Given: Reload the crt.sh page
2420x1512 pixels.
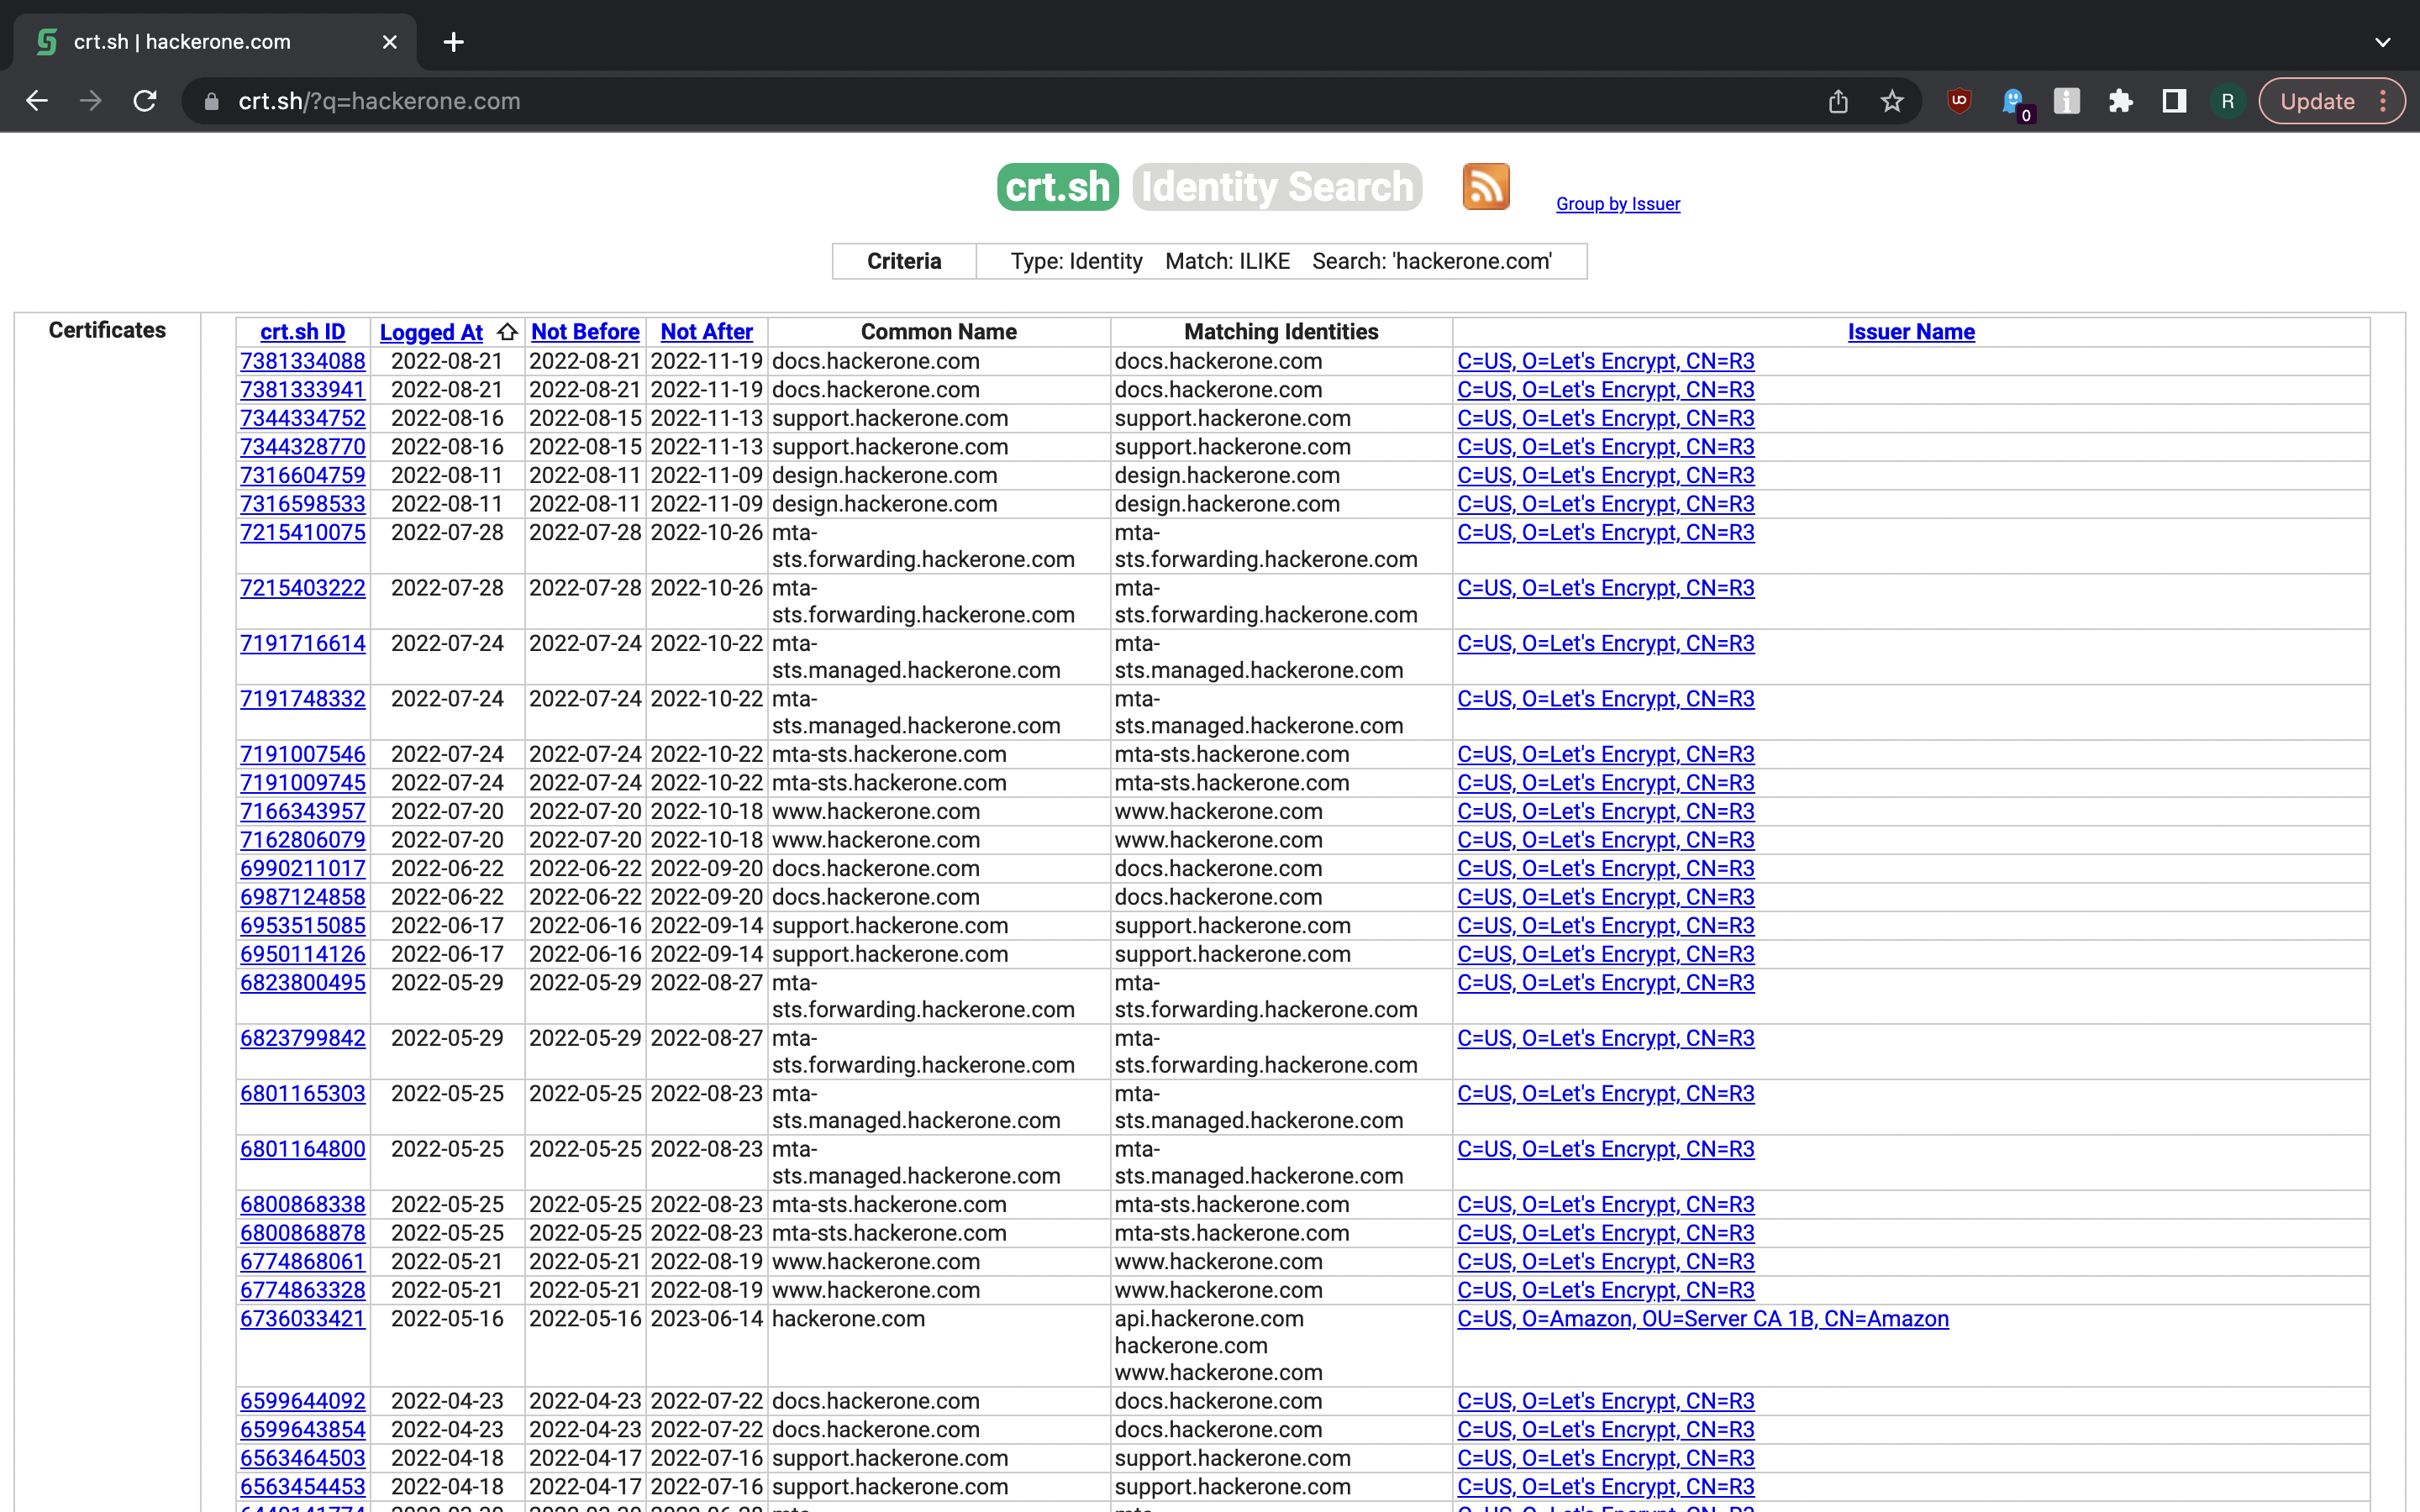Looking at the screenshot, I should 145,101.
